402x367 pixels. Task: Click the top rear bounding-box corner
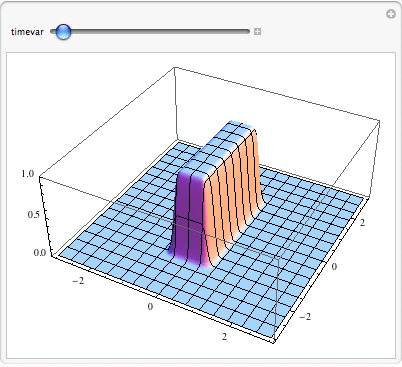click(x=174, y=67)
